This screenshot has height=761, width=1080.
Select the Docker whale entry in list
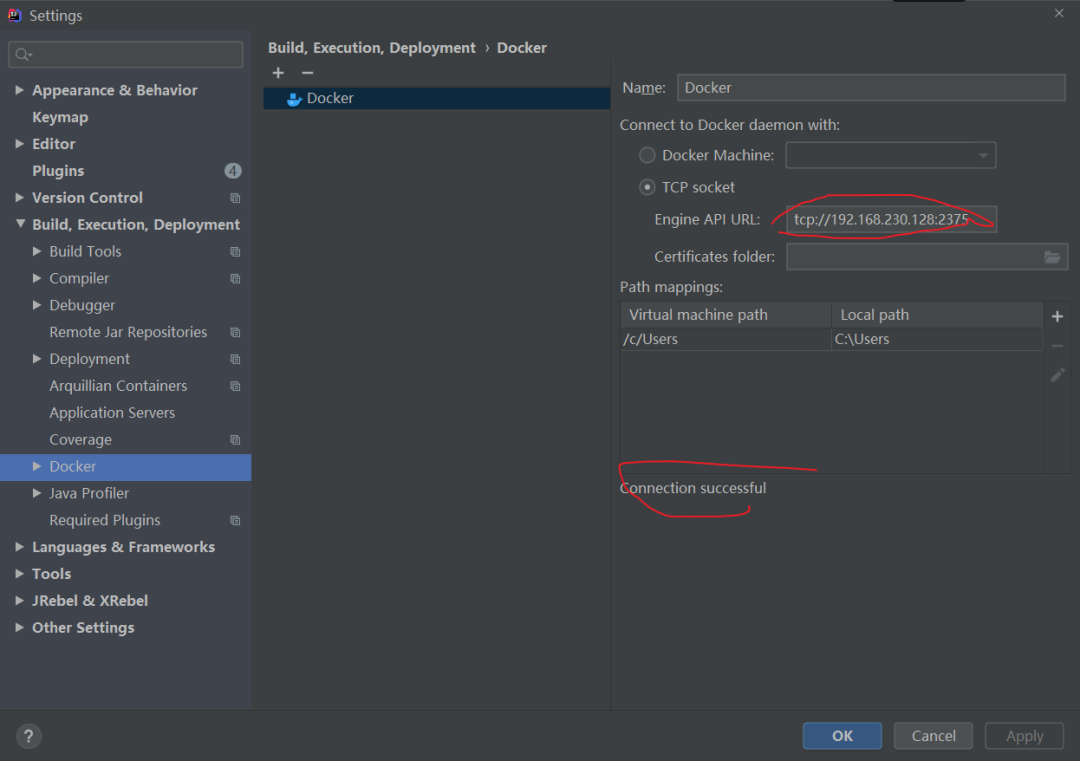pos(437,98)
